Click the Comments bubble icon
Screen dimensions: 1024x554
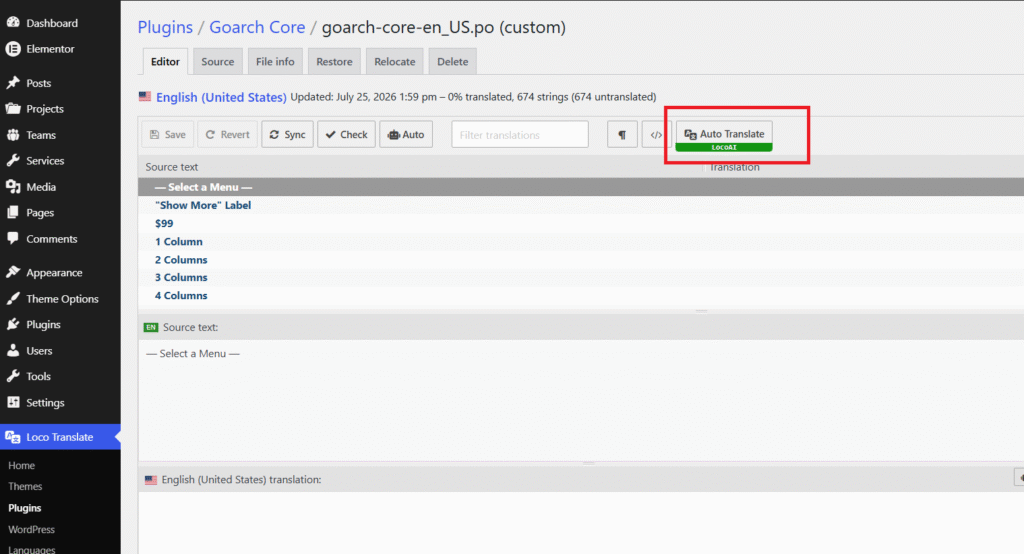click(x=13, y=238)
